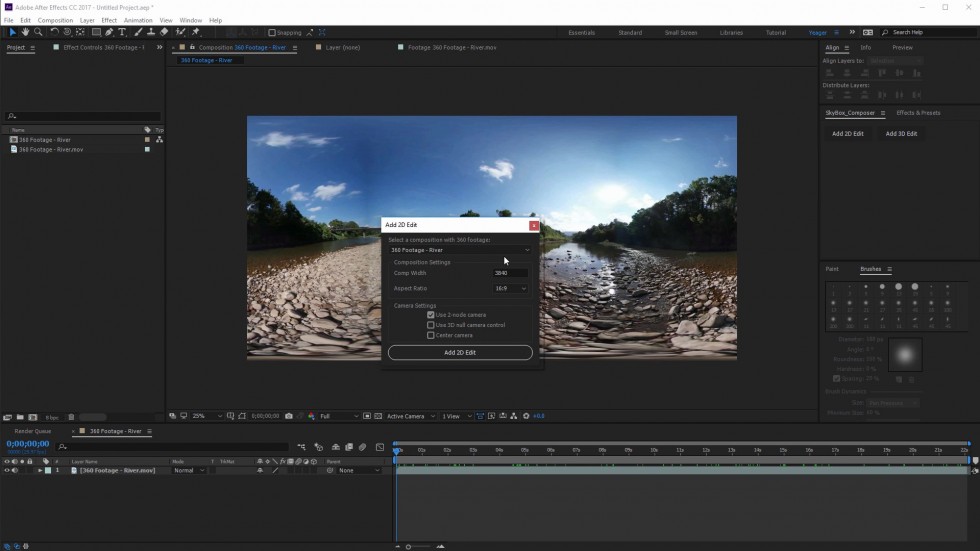Activate the Eraser tool

pyautogui.click(x=164, y=32)
